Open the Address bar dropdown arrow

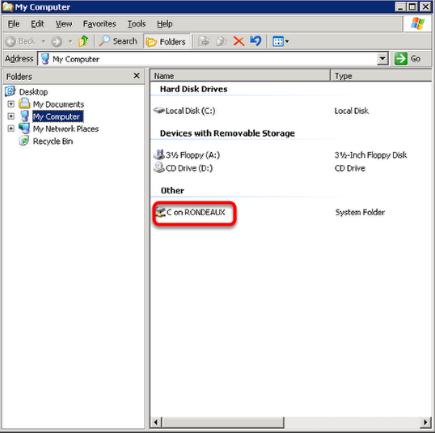click(x=383, y=59)
